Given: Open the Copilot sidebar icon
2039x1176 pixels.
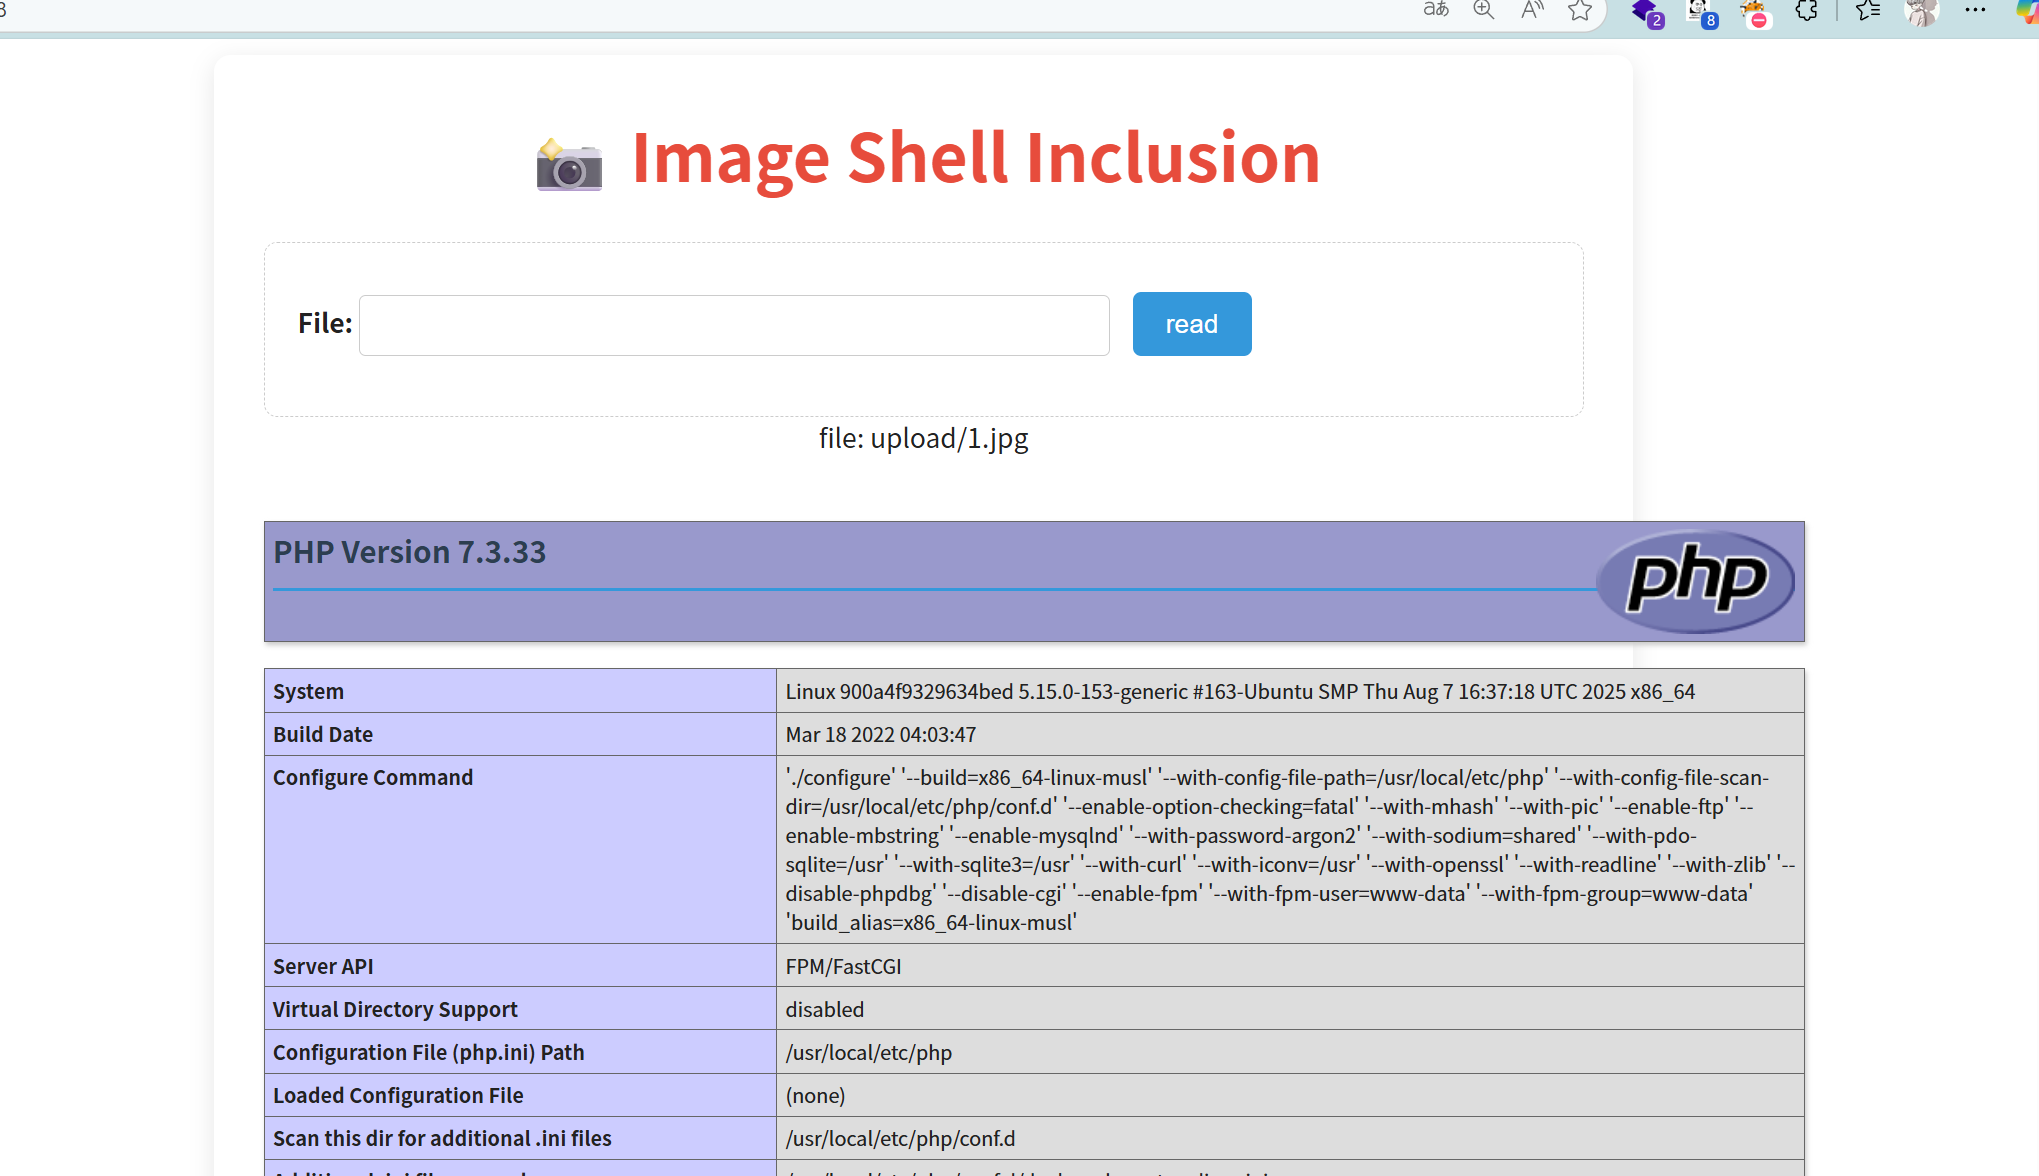Looking at the screenshot, I should pos(2027,11).
